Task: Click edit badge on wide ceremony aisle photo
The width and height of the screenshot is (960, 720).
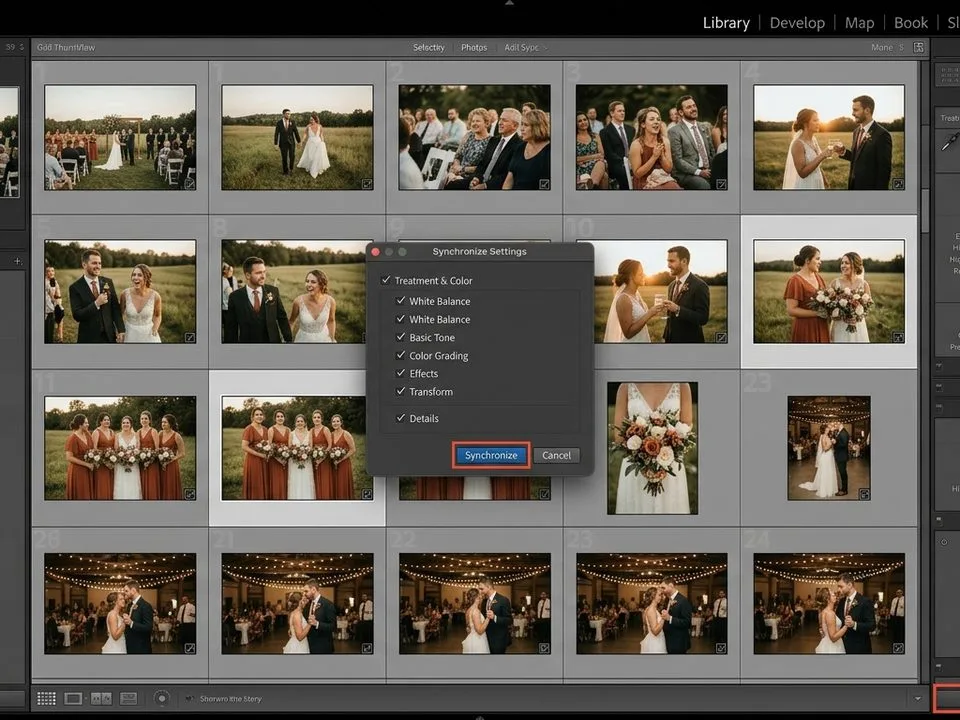Action: point(190,183)
